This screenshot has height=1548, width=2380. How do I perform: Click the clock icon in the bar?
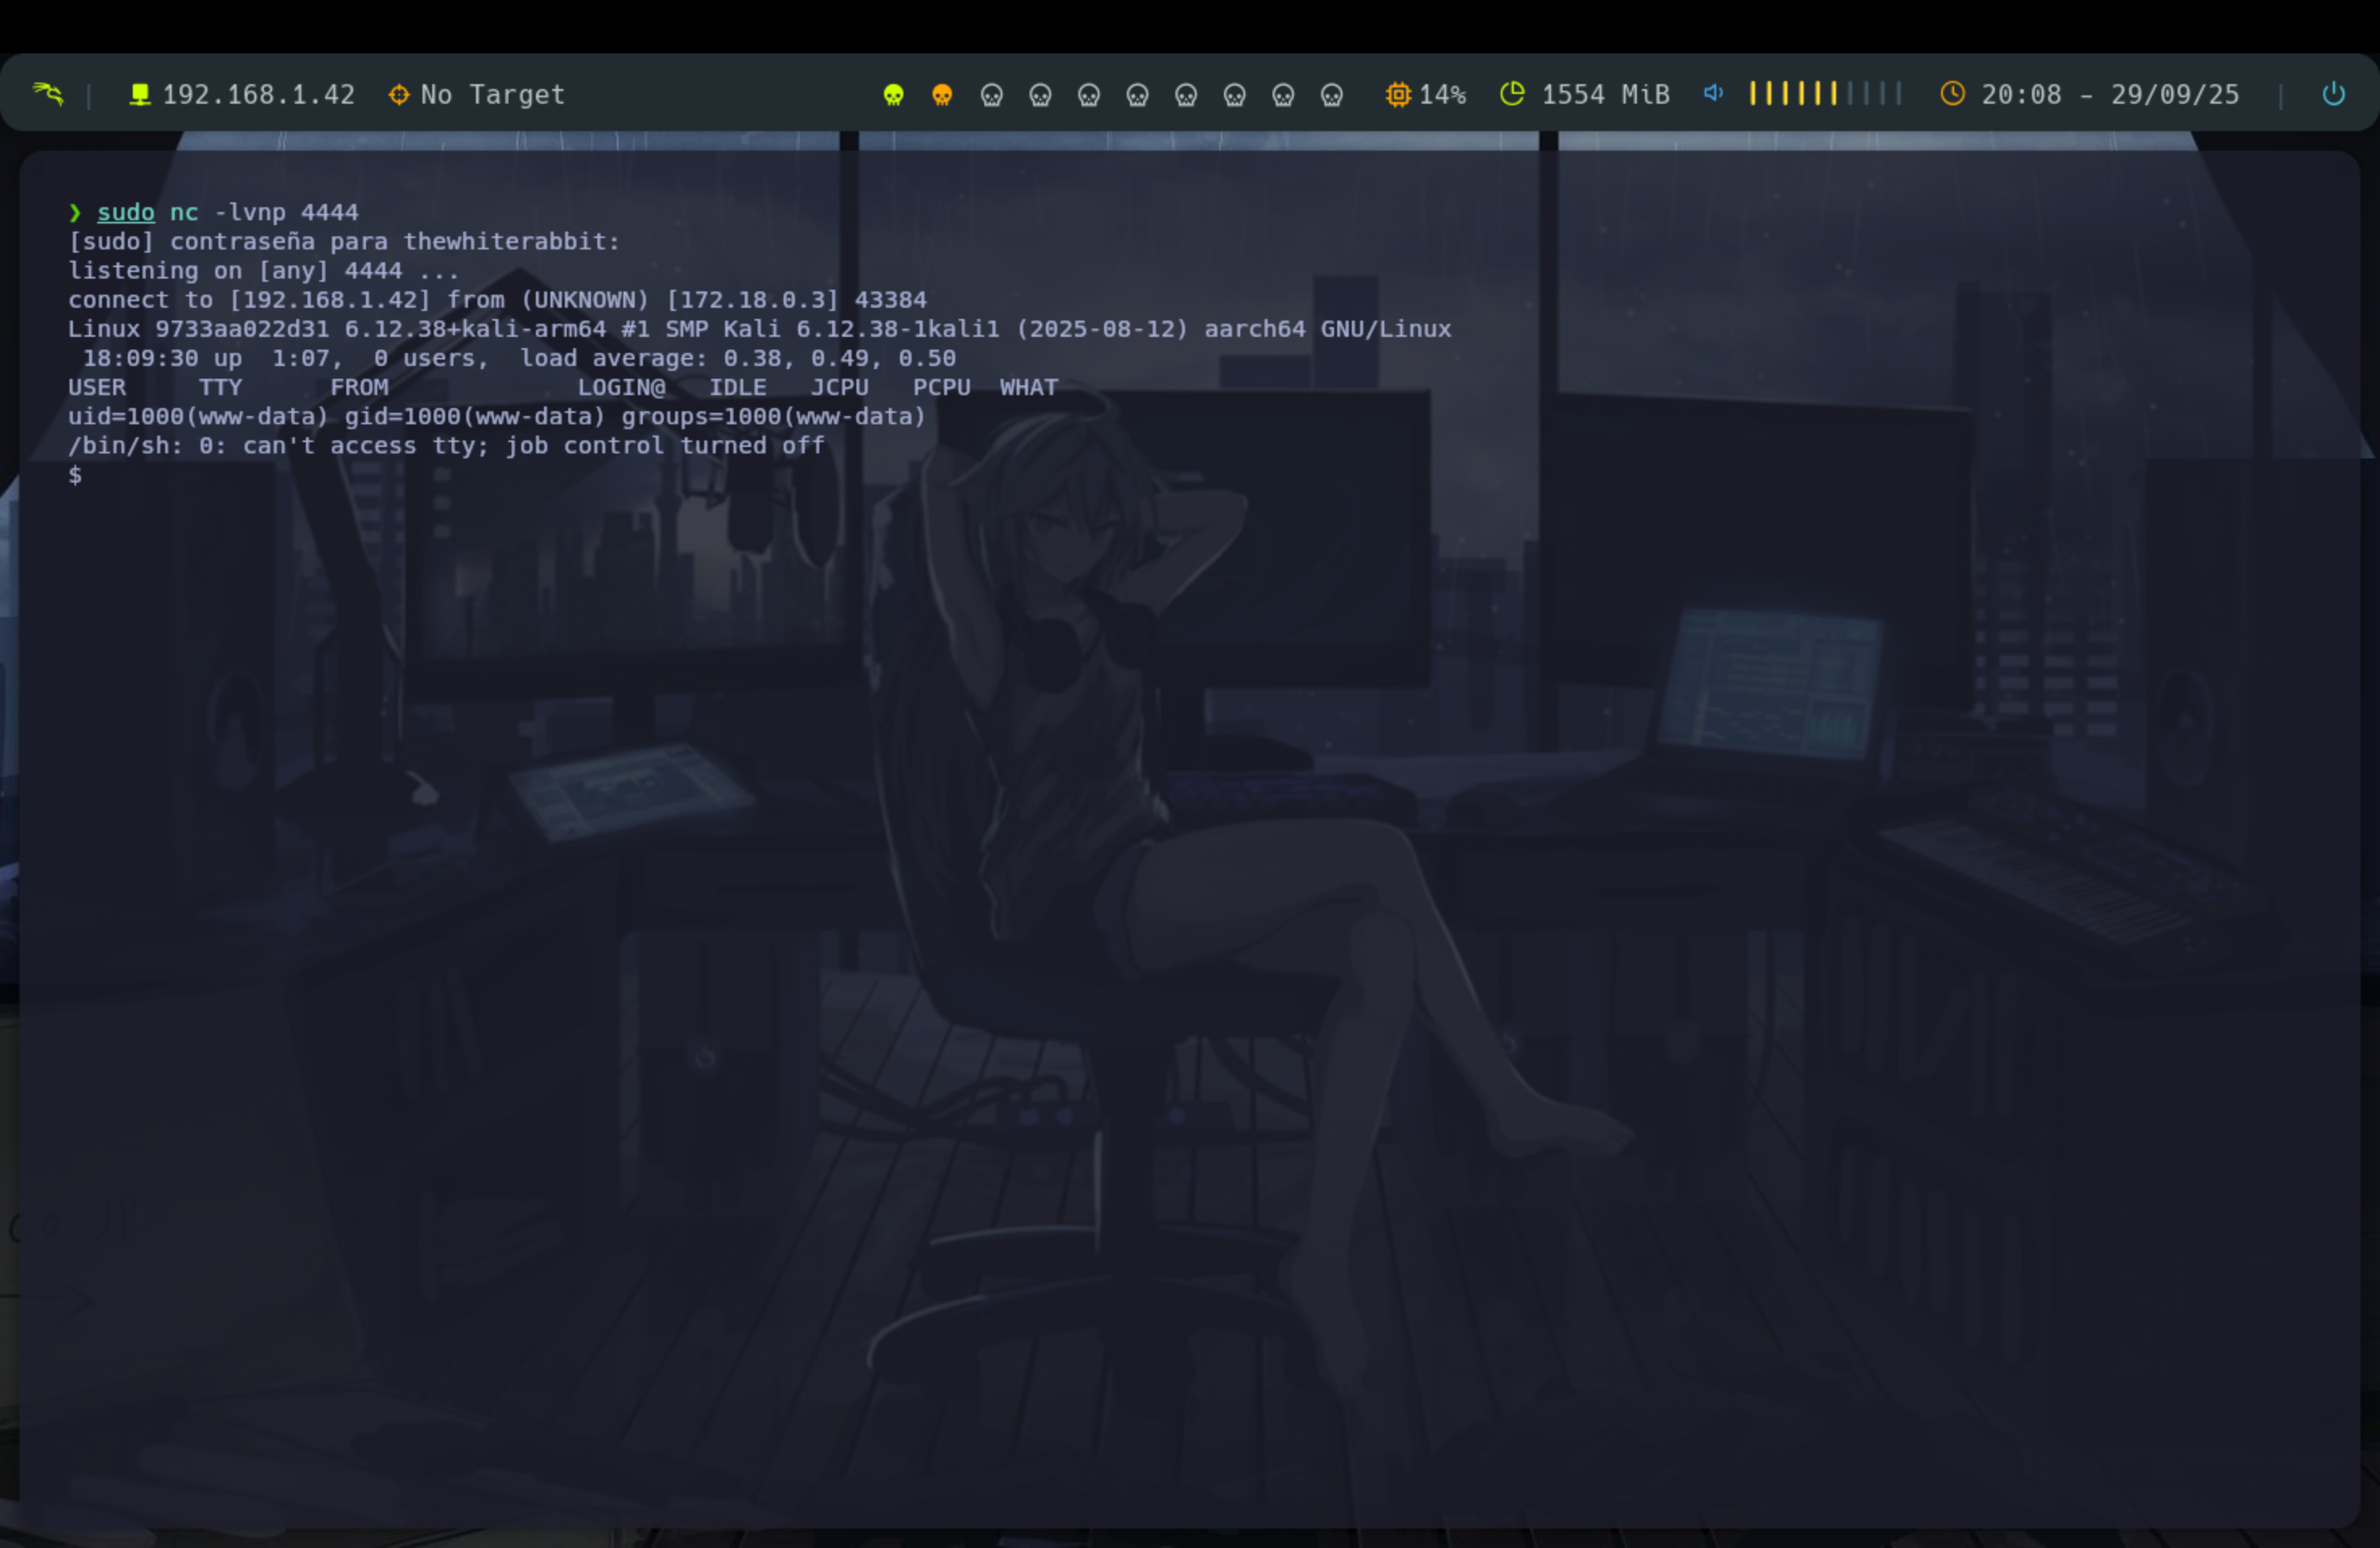[1952, 94]
